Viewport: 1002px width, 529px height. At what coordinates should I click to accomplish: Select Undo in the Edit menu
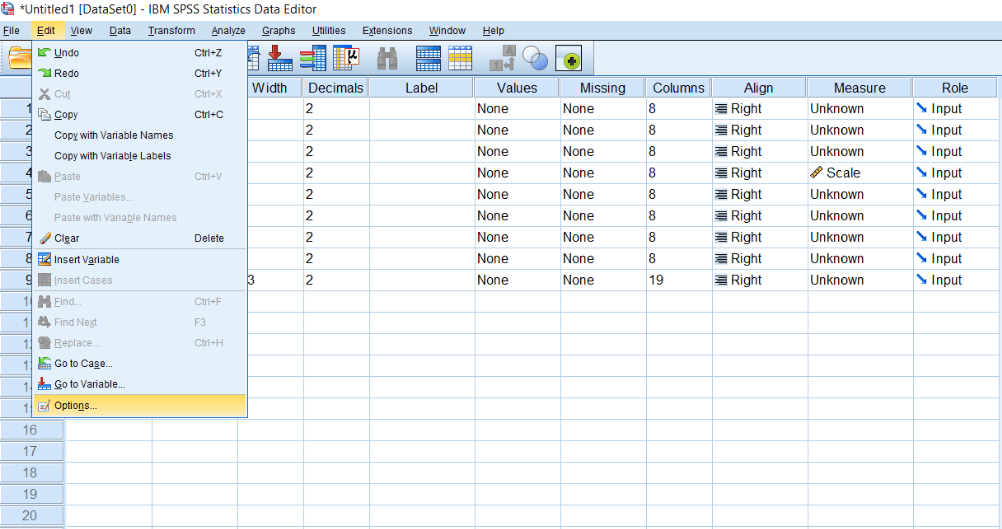66,53
